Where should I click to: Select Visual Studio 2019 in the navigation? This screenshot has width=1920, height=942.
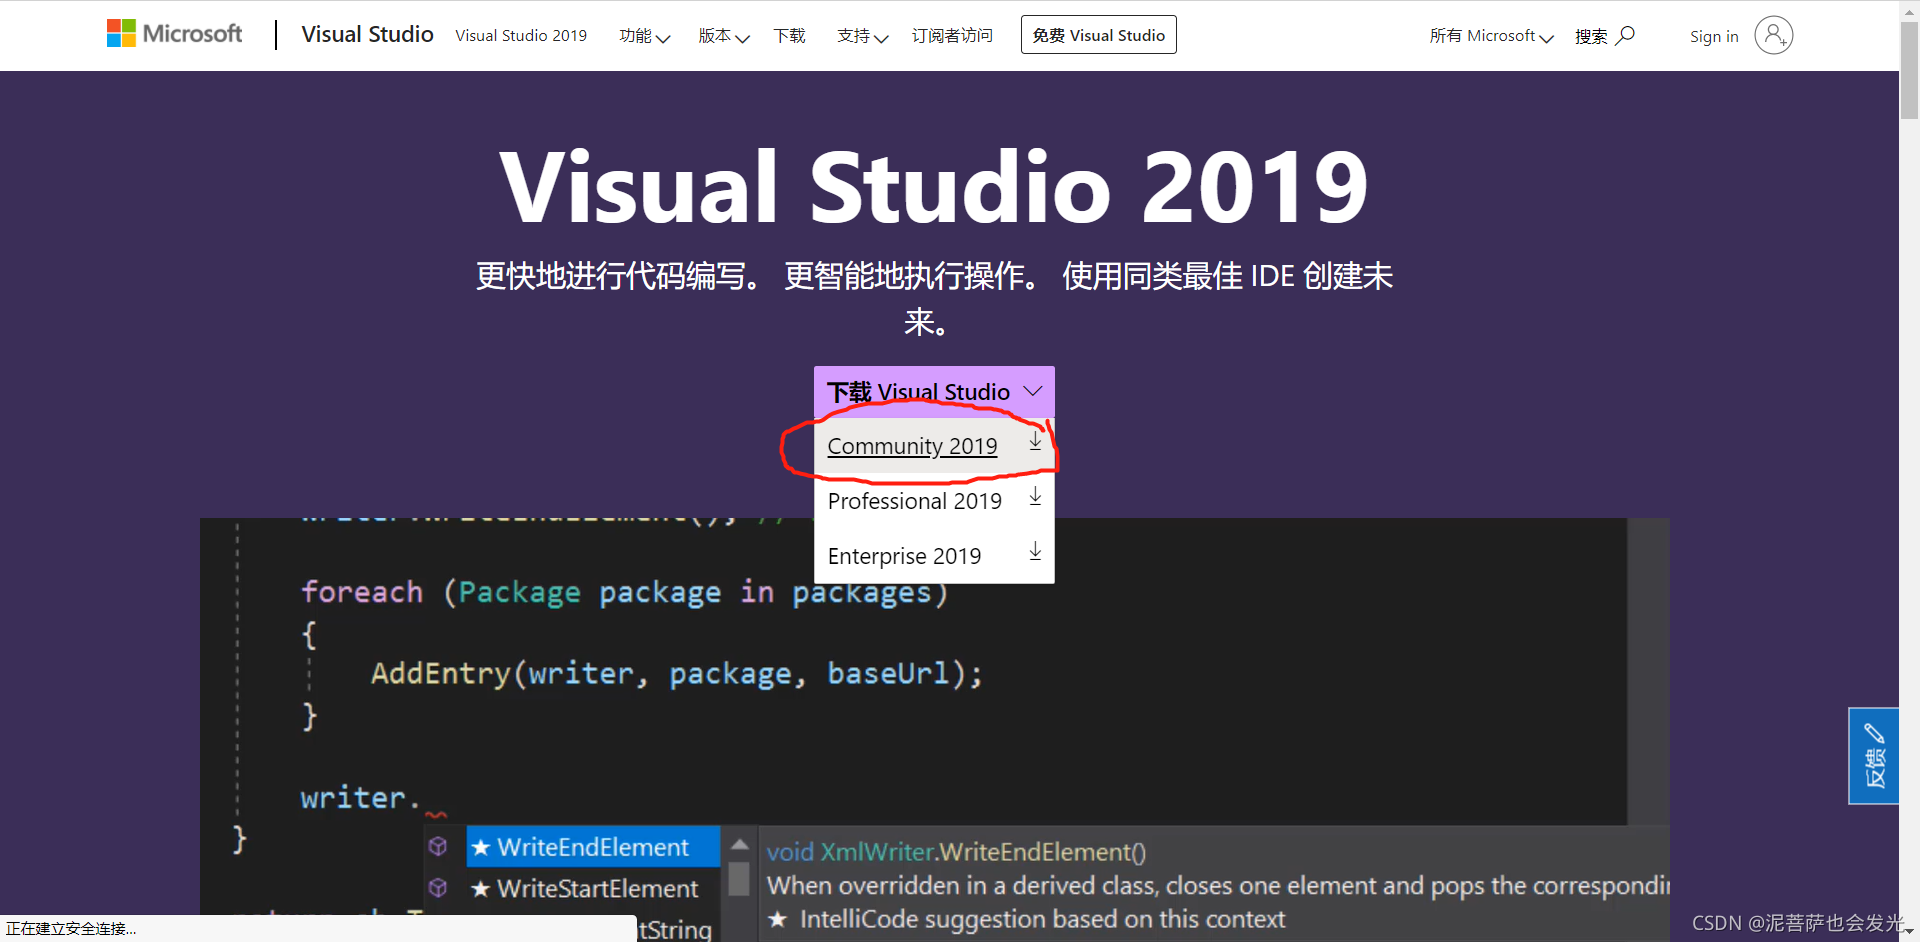pyautogui.click(x=521, y=36)
